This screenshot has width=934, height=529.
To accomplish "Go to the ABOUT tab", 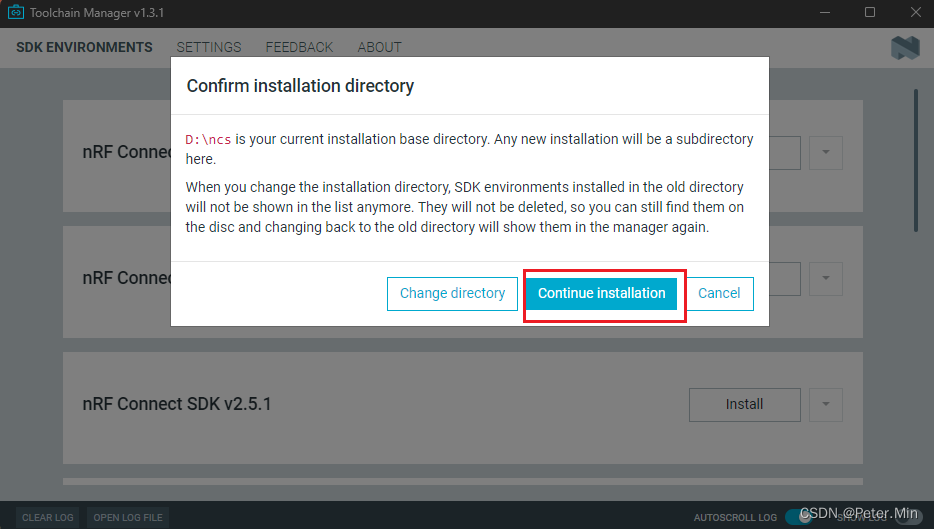I will coord(379,47).
